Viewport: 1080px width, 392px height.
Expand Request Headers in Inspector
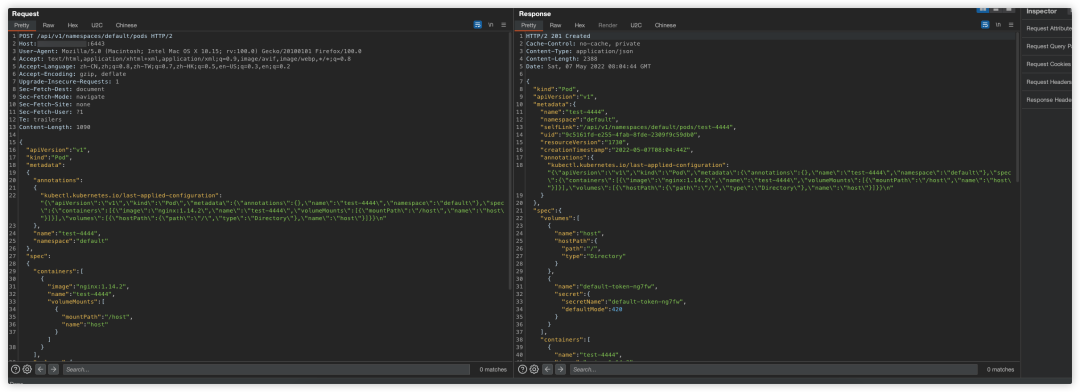point(1047,82)
